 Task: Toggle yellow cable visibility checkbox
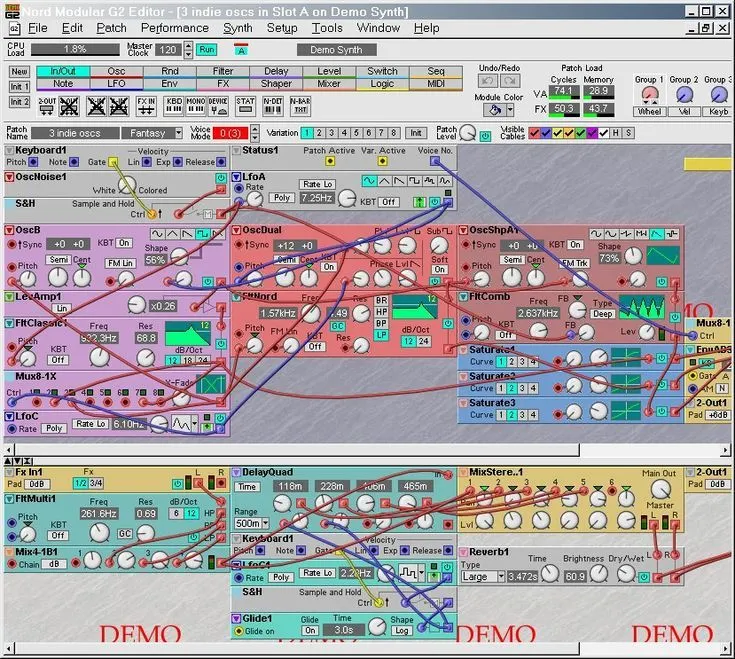pyautogui.click(x=557, y=133)
